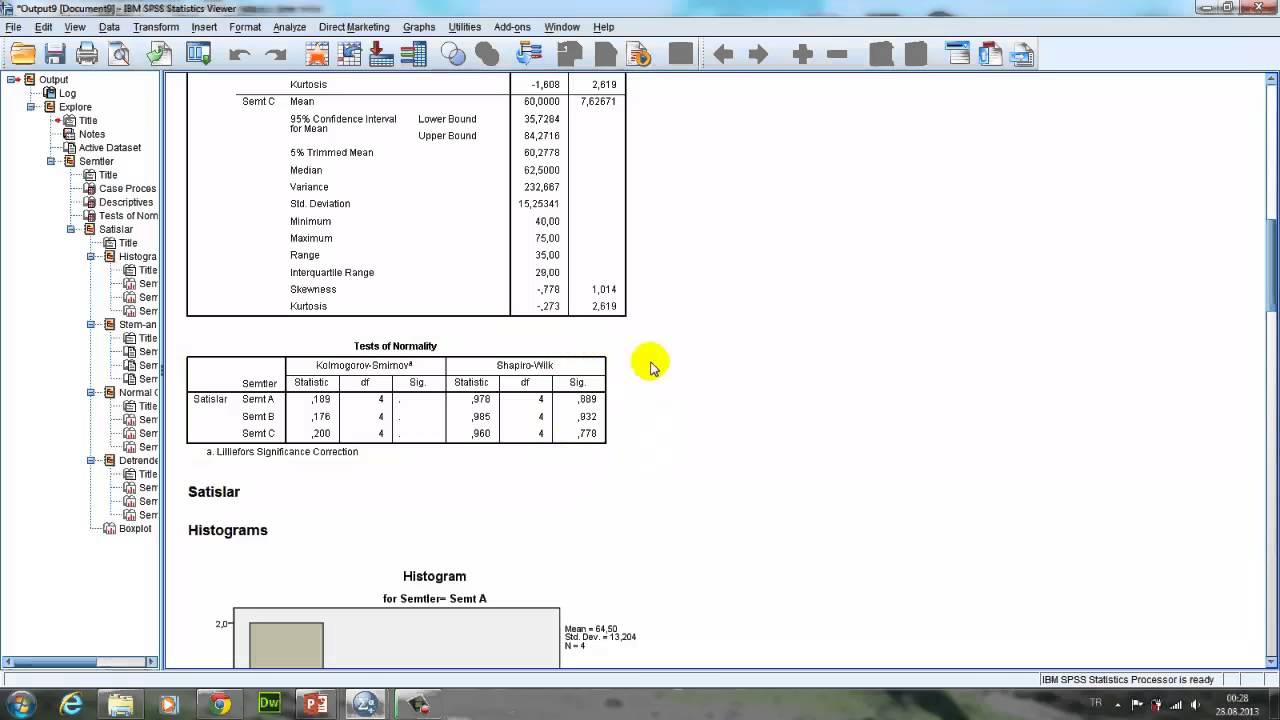Open Google Chrome from the taskbar
Image resolution: width=1280 pixels, height=720 pixels.
tap(220, 704)
